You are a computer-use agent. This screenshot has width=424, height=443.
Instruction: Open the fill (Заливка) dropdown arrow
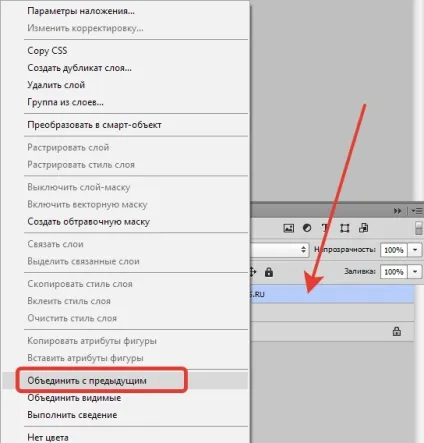pos(415,272)
